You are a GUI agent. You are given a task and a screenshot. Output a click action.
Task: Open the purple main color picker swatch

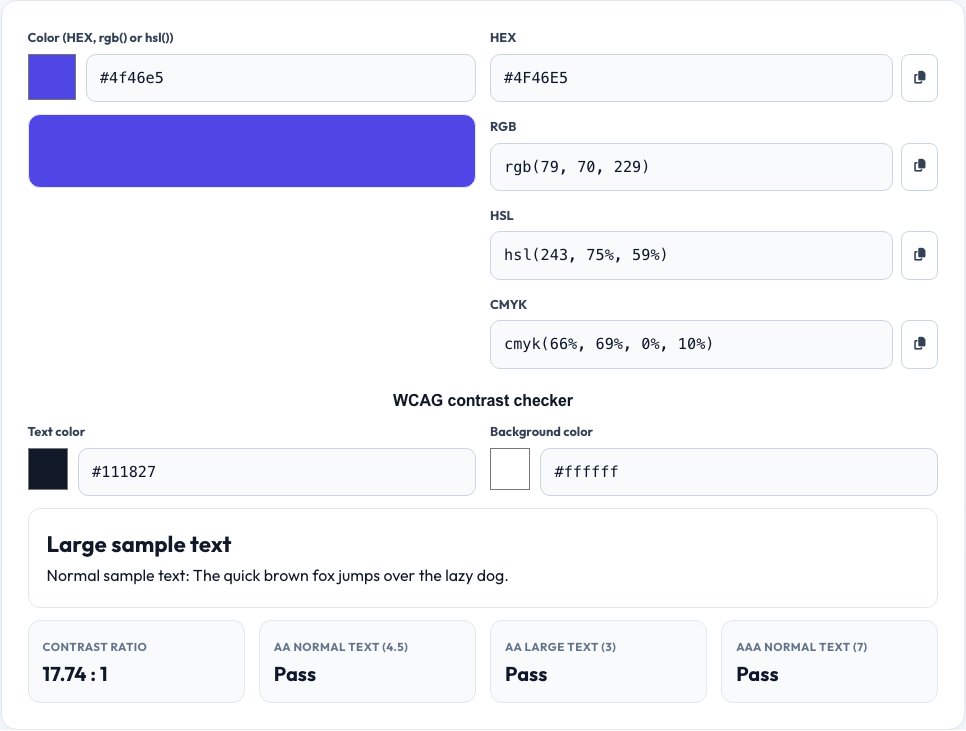click(52, 77)
